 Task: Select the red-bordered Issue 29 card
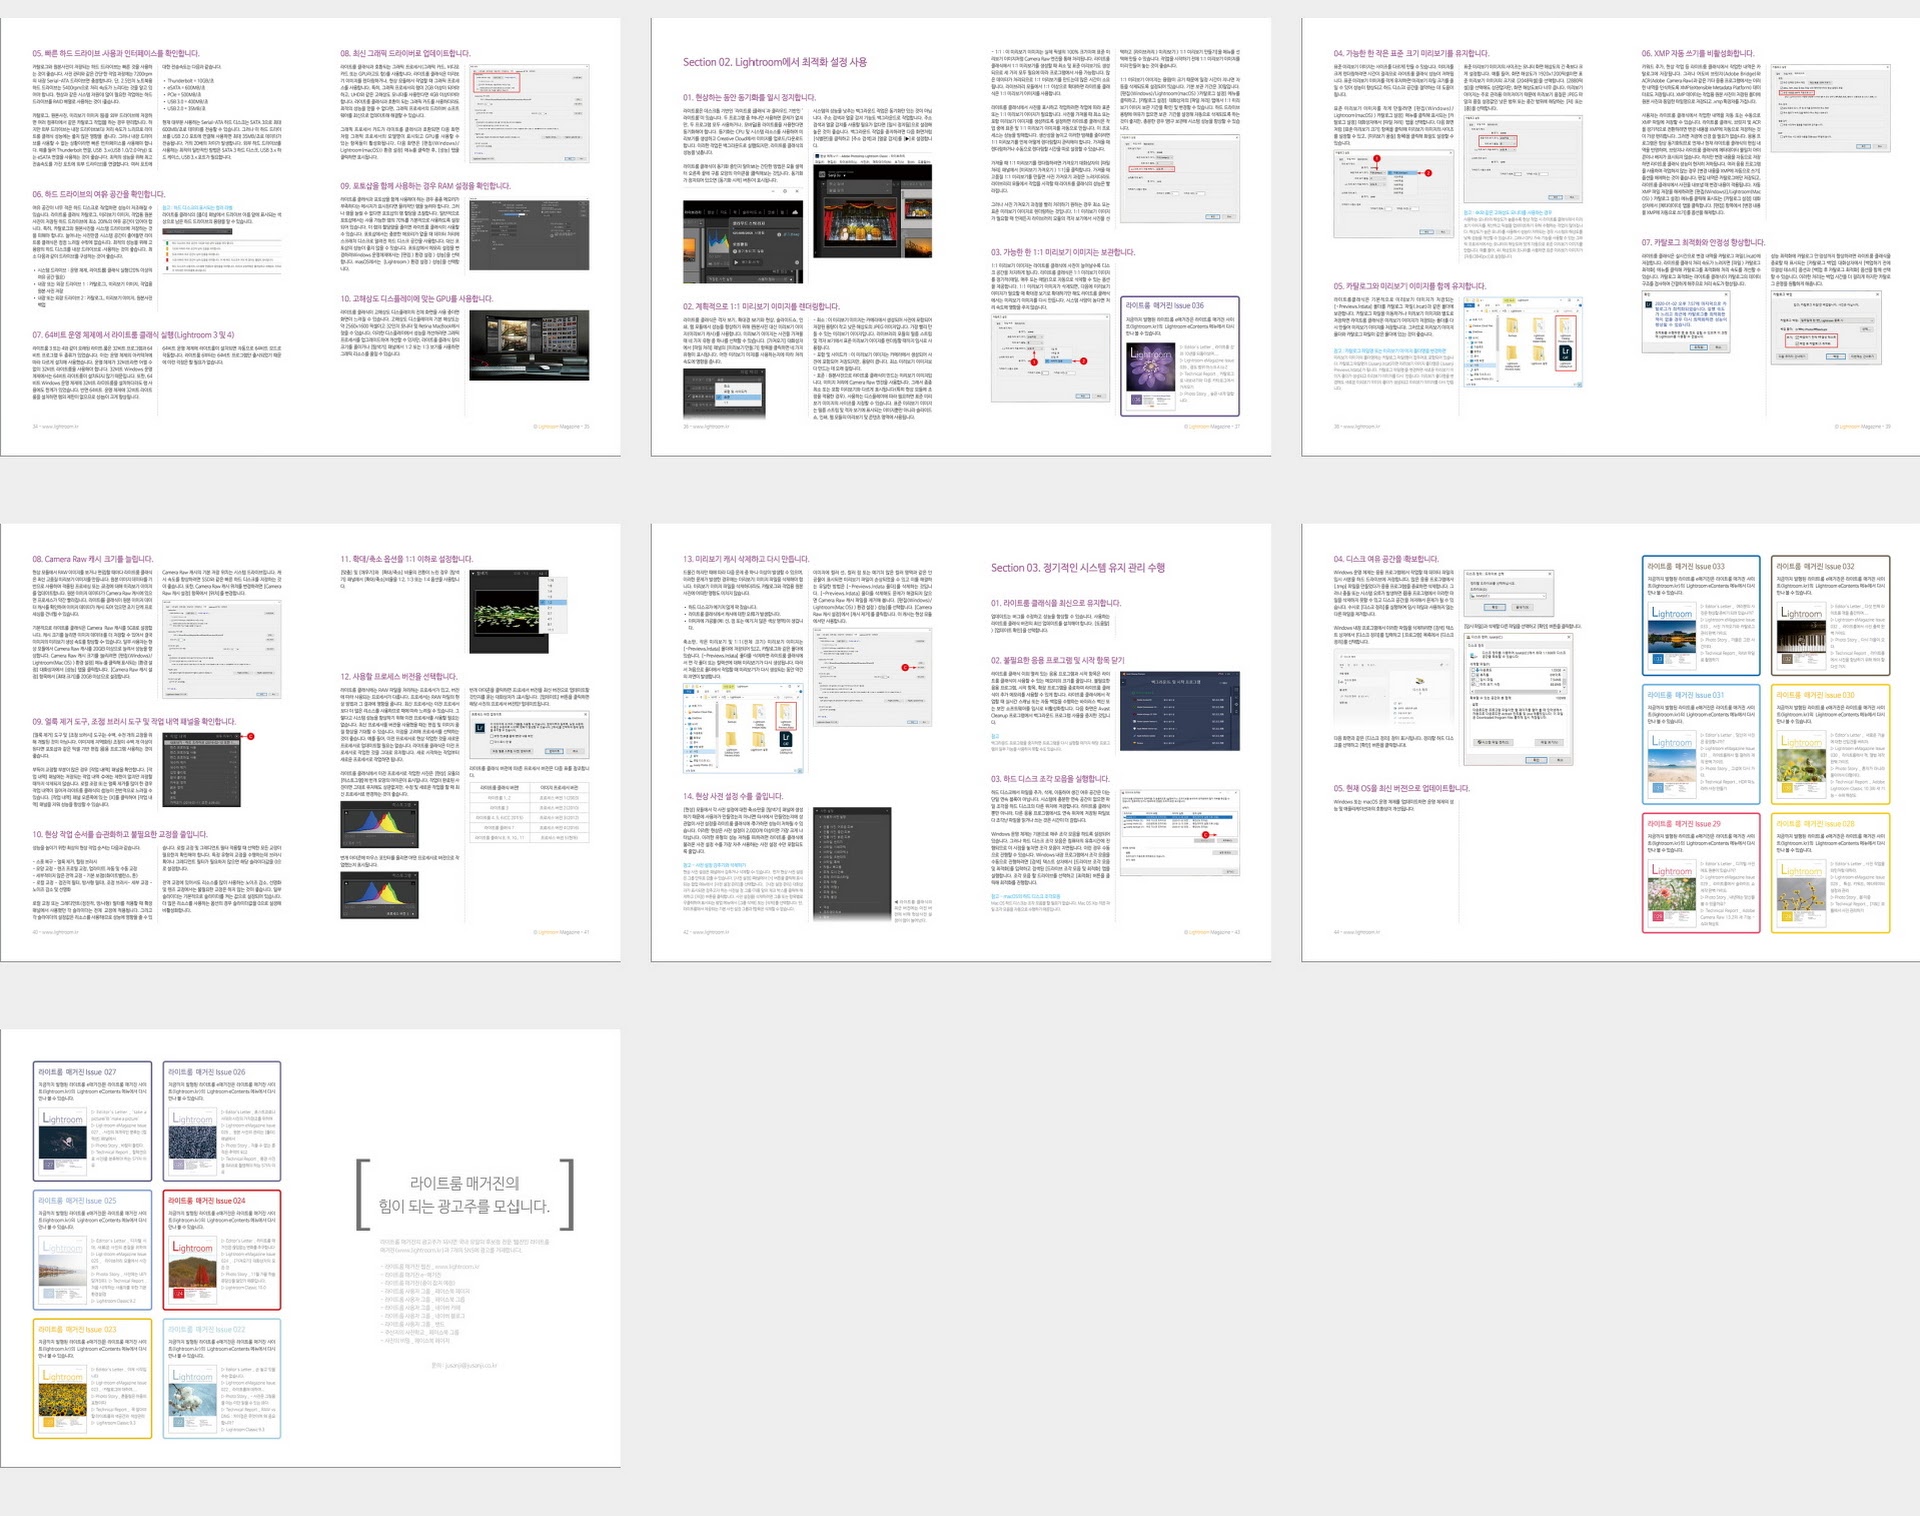pos(1700,872)
